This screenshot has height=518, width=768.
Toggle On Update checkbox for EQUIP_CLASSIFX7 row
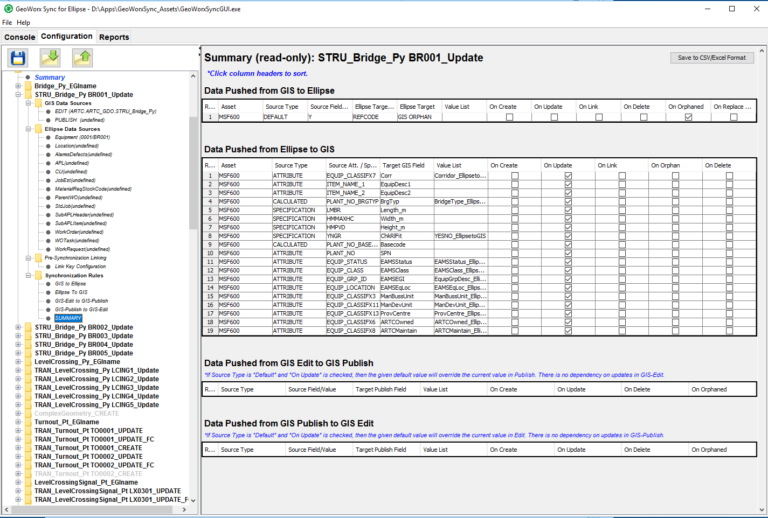[x=568, y=175]
